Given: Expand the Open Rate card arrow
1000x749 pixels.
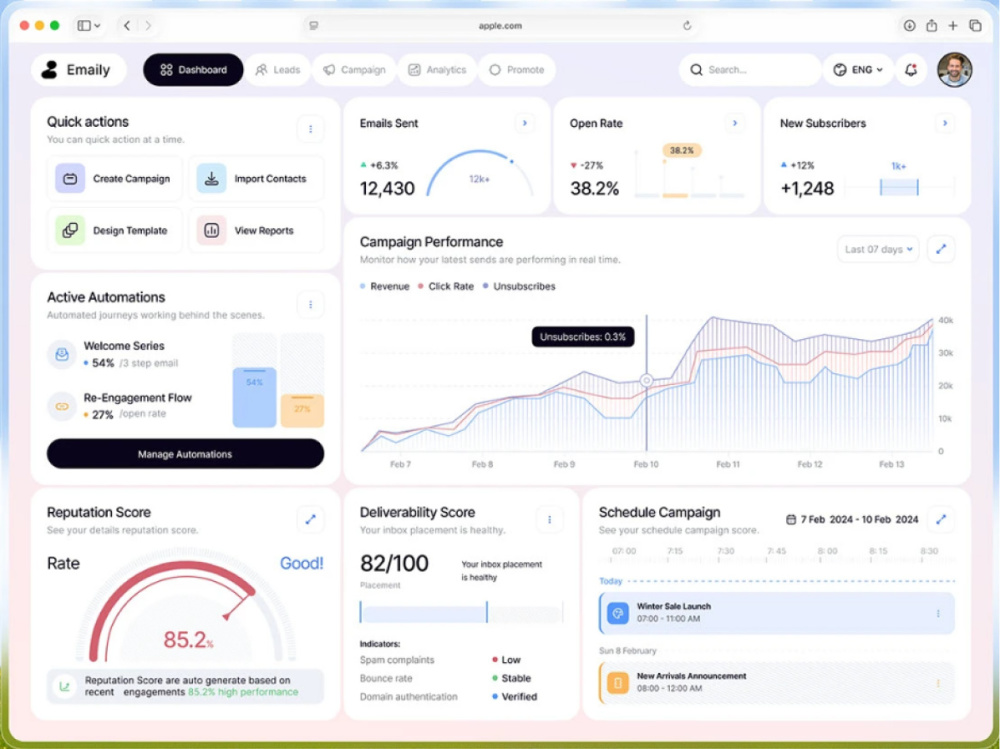Looking at the screenshot, I should pos(735,123).
